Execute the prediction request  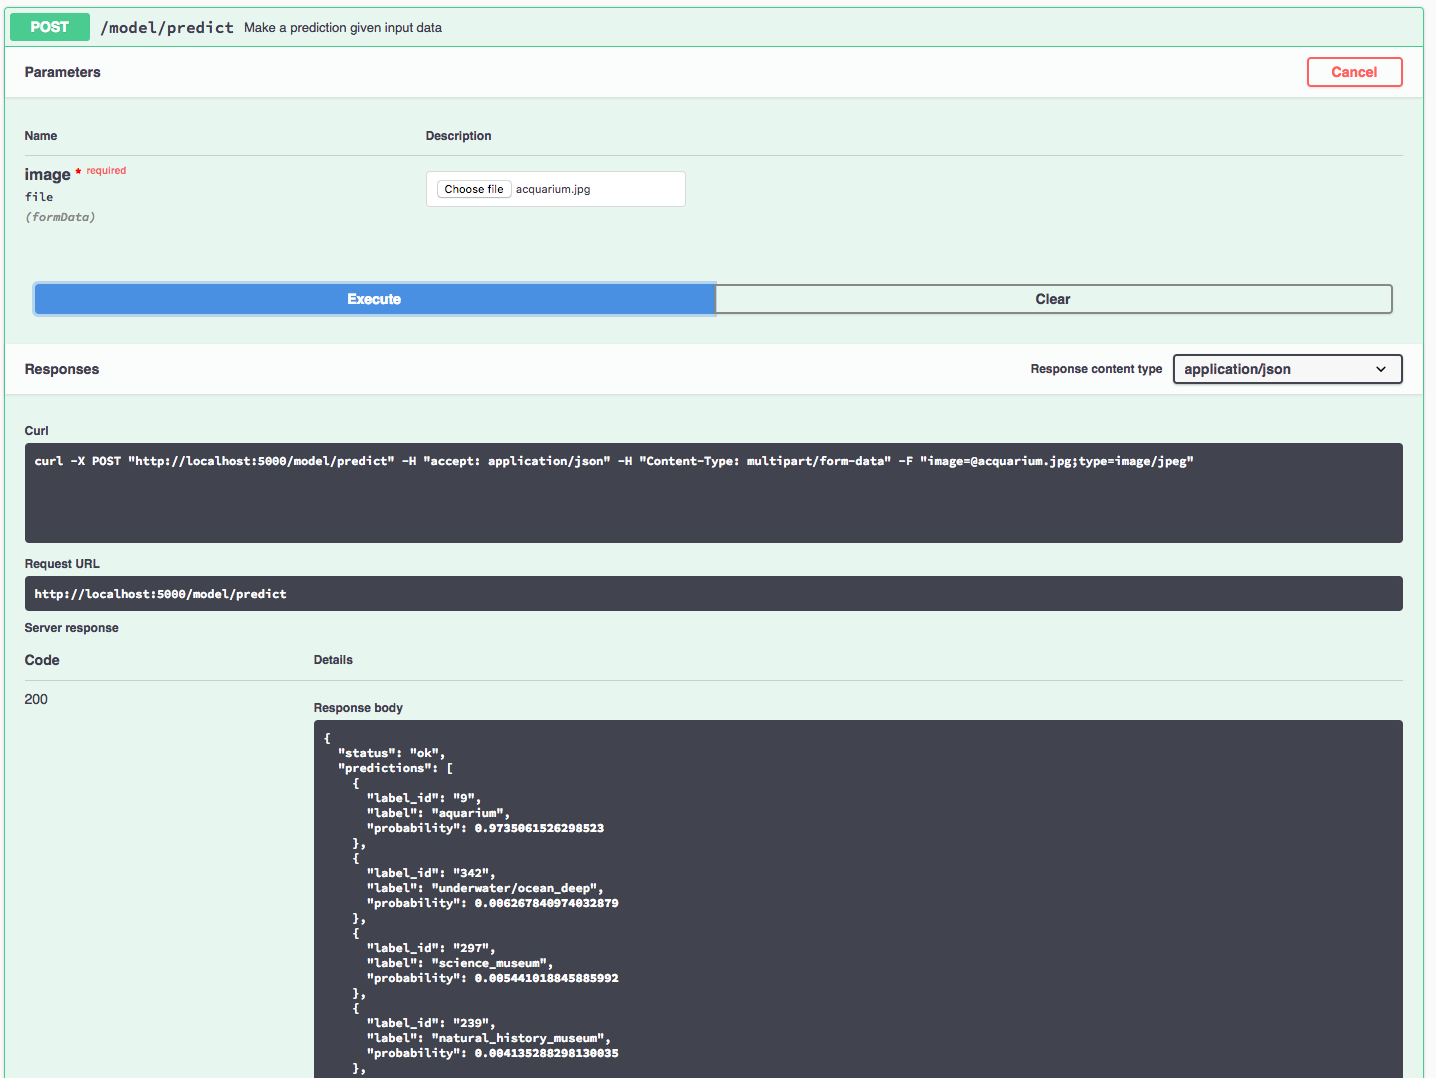point(374,299)
